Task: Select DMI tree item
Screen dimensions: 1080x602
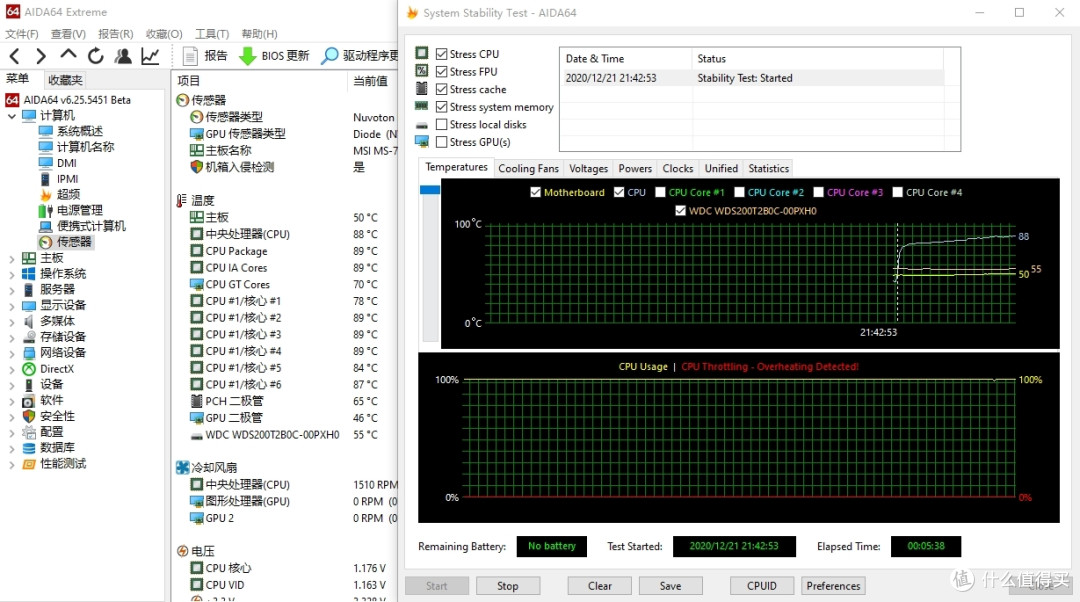Action: tap(66, 163)
